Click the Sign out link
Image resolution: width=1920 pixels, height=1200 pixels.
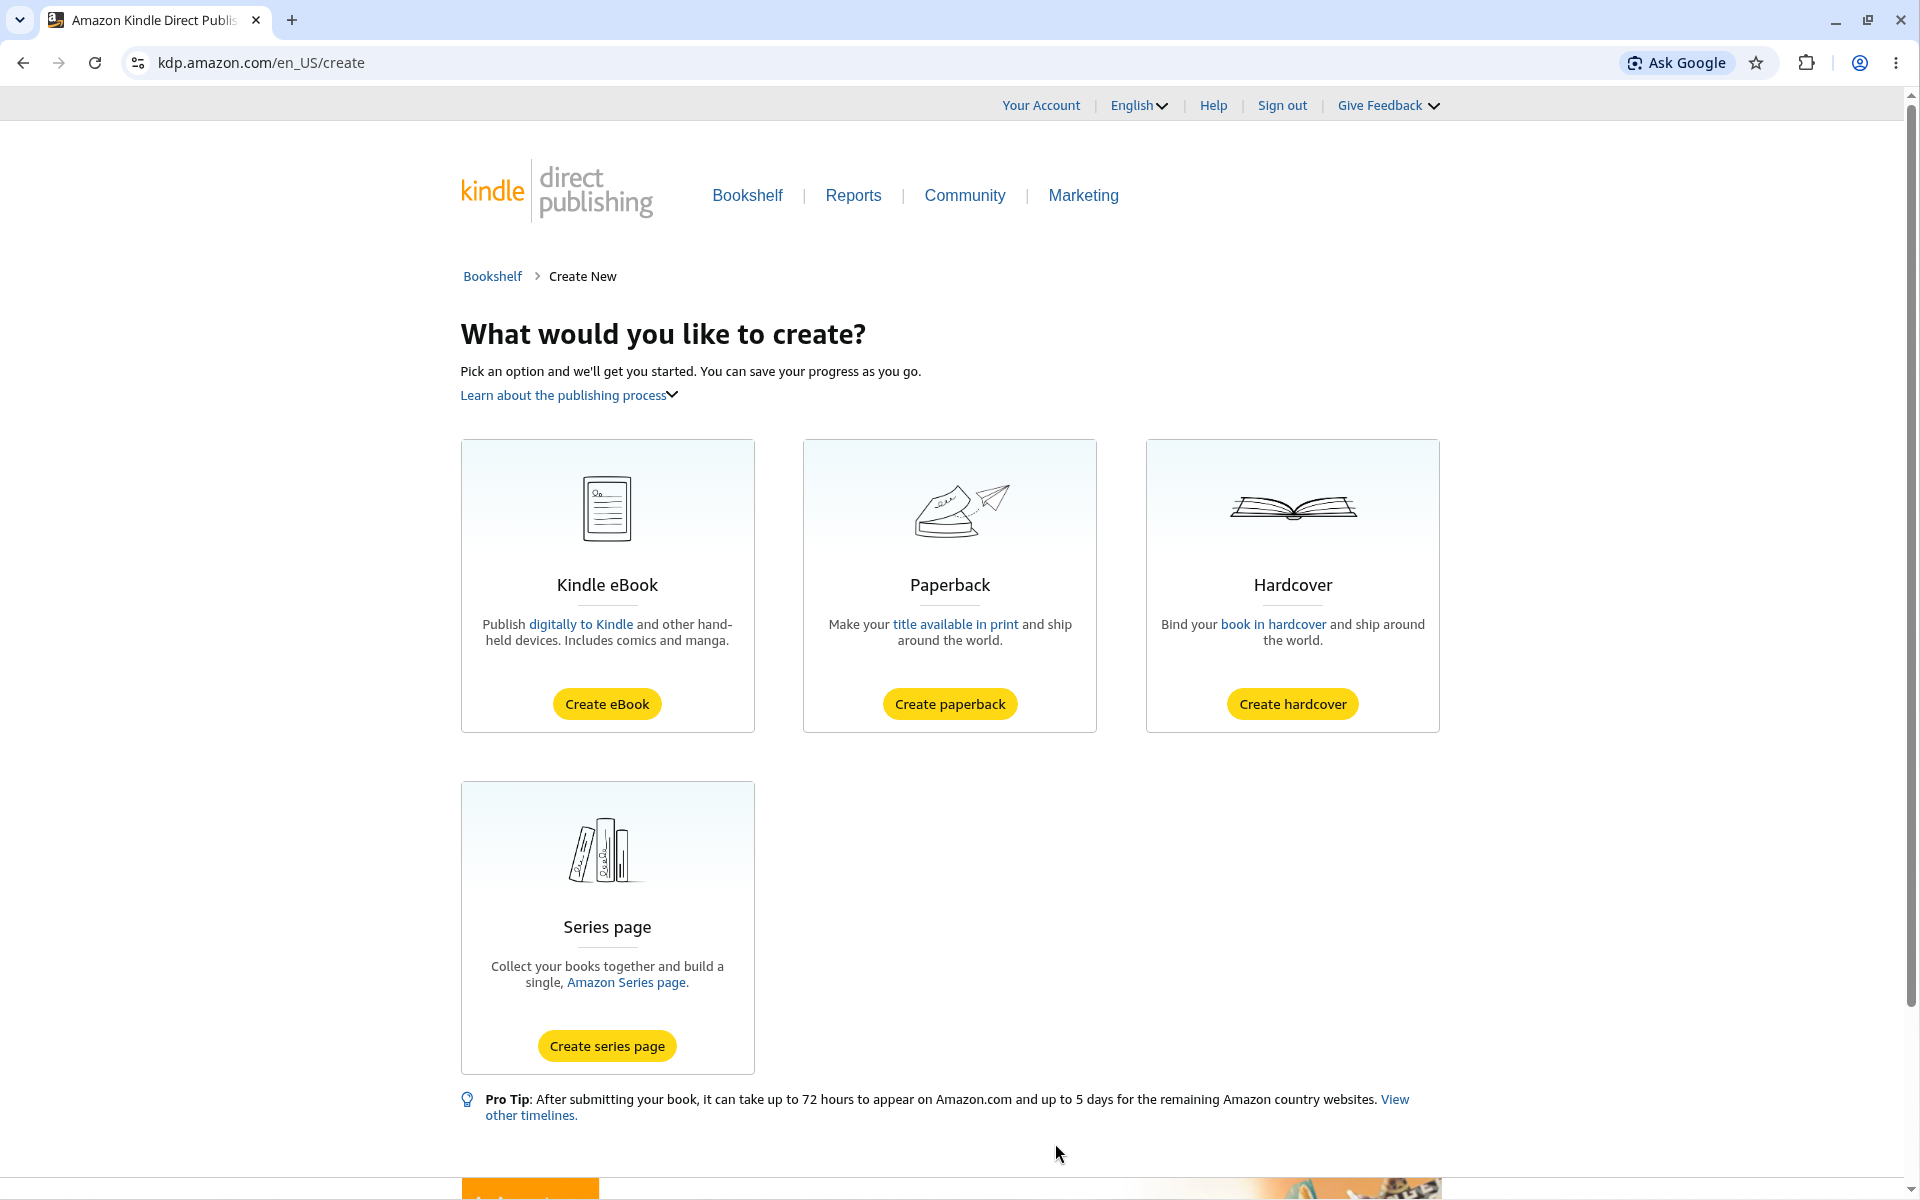click(1282, 106)
